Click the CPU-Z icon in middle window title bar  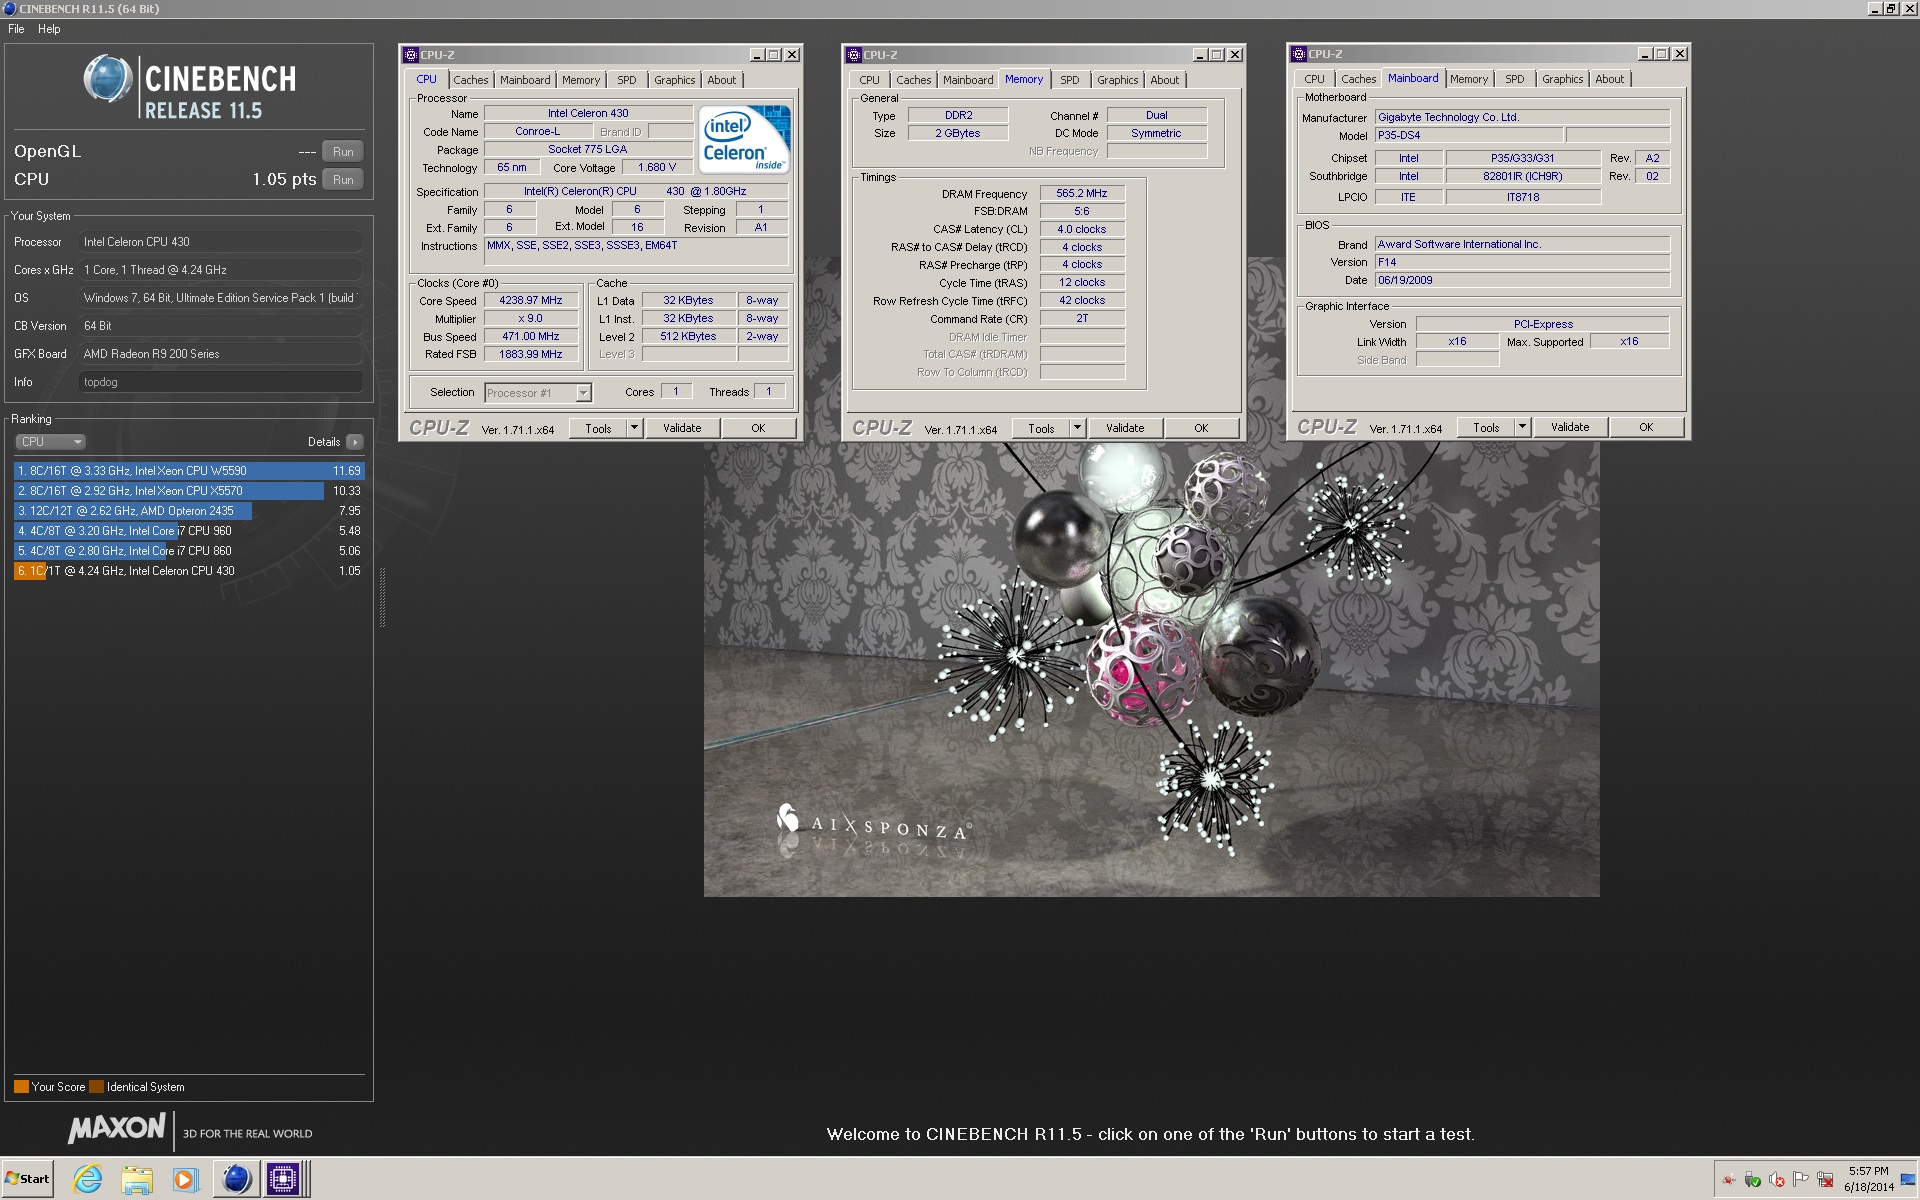(853, 55)
